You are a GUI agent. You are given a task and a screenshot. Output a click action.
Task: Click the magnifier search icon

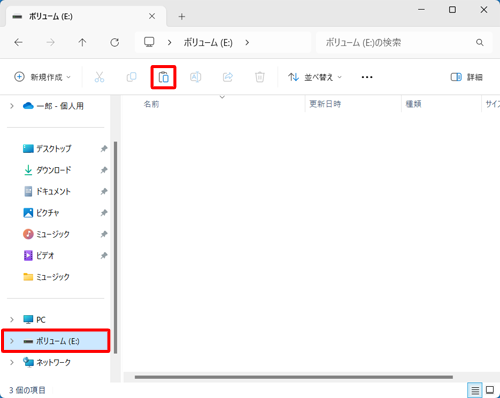pyautogui.click(x=480, y=43)
